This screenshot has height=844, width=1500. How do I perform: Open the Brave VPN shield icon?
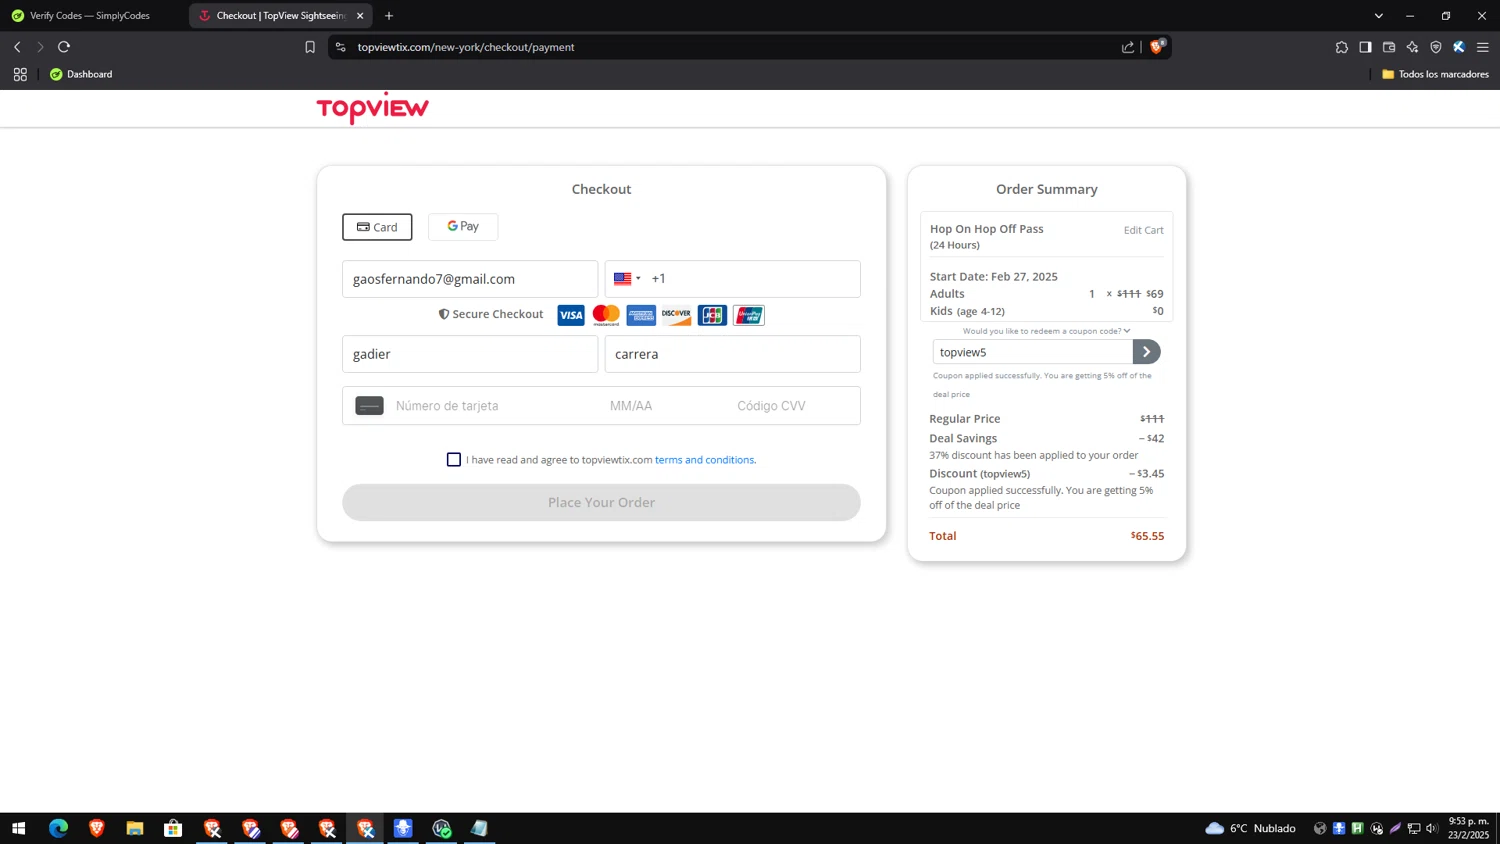pos(1436,47)
